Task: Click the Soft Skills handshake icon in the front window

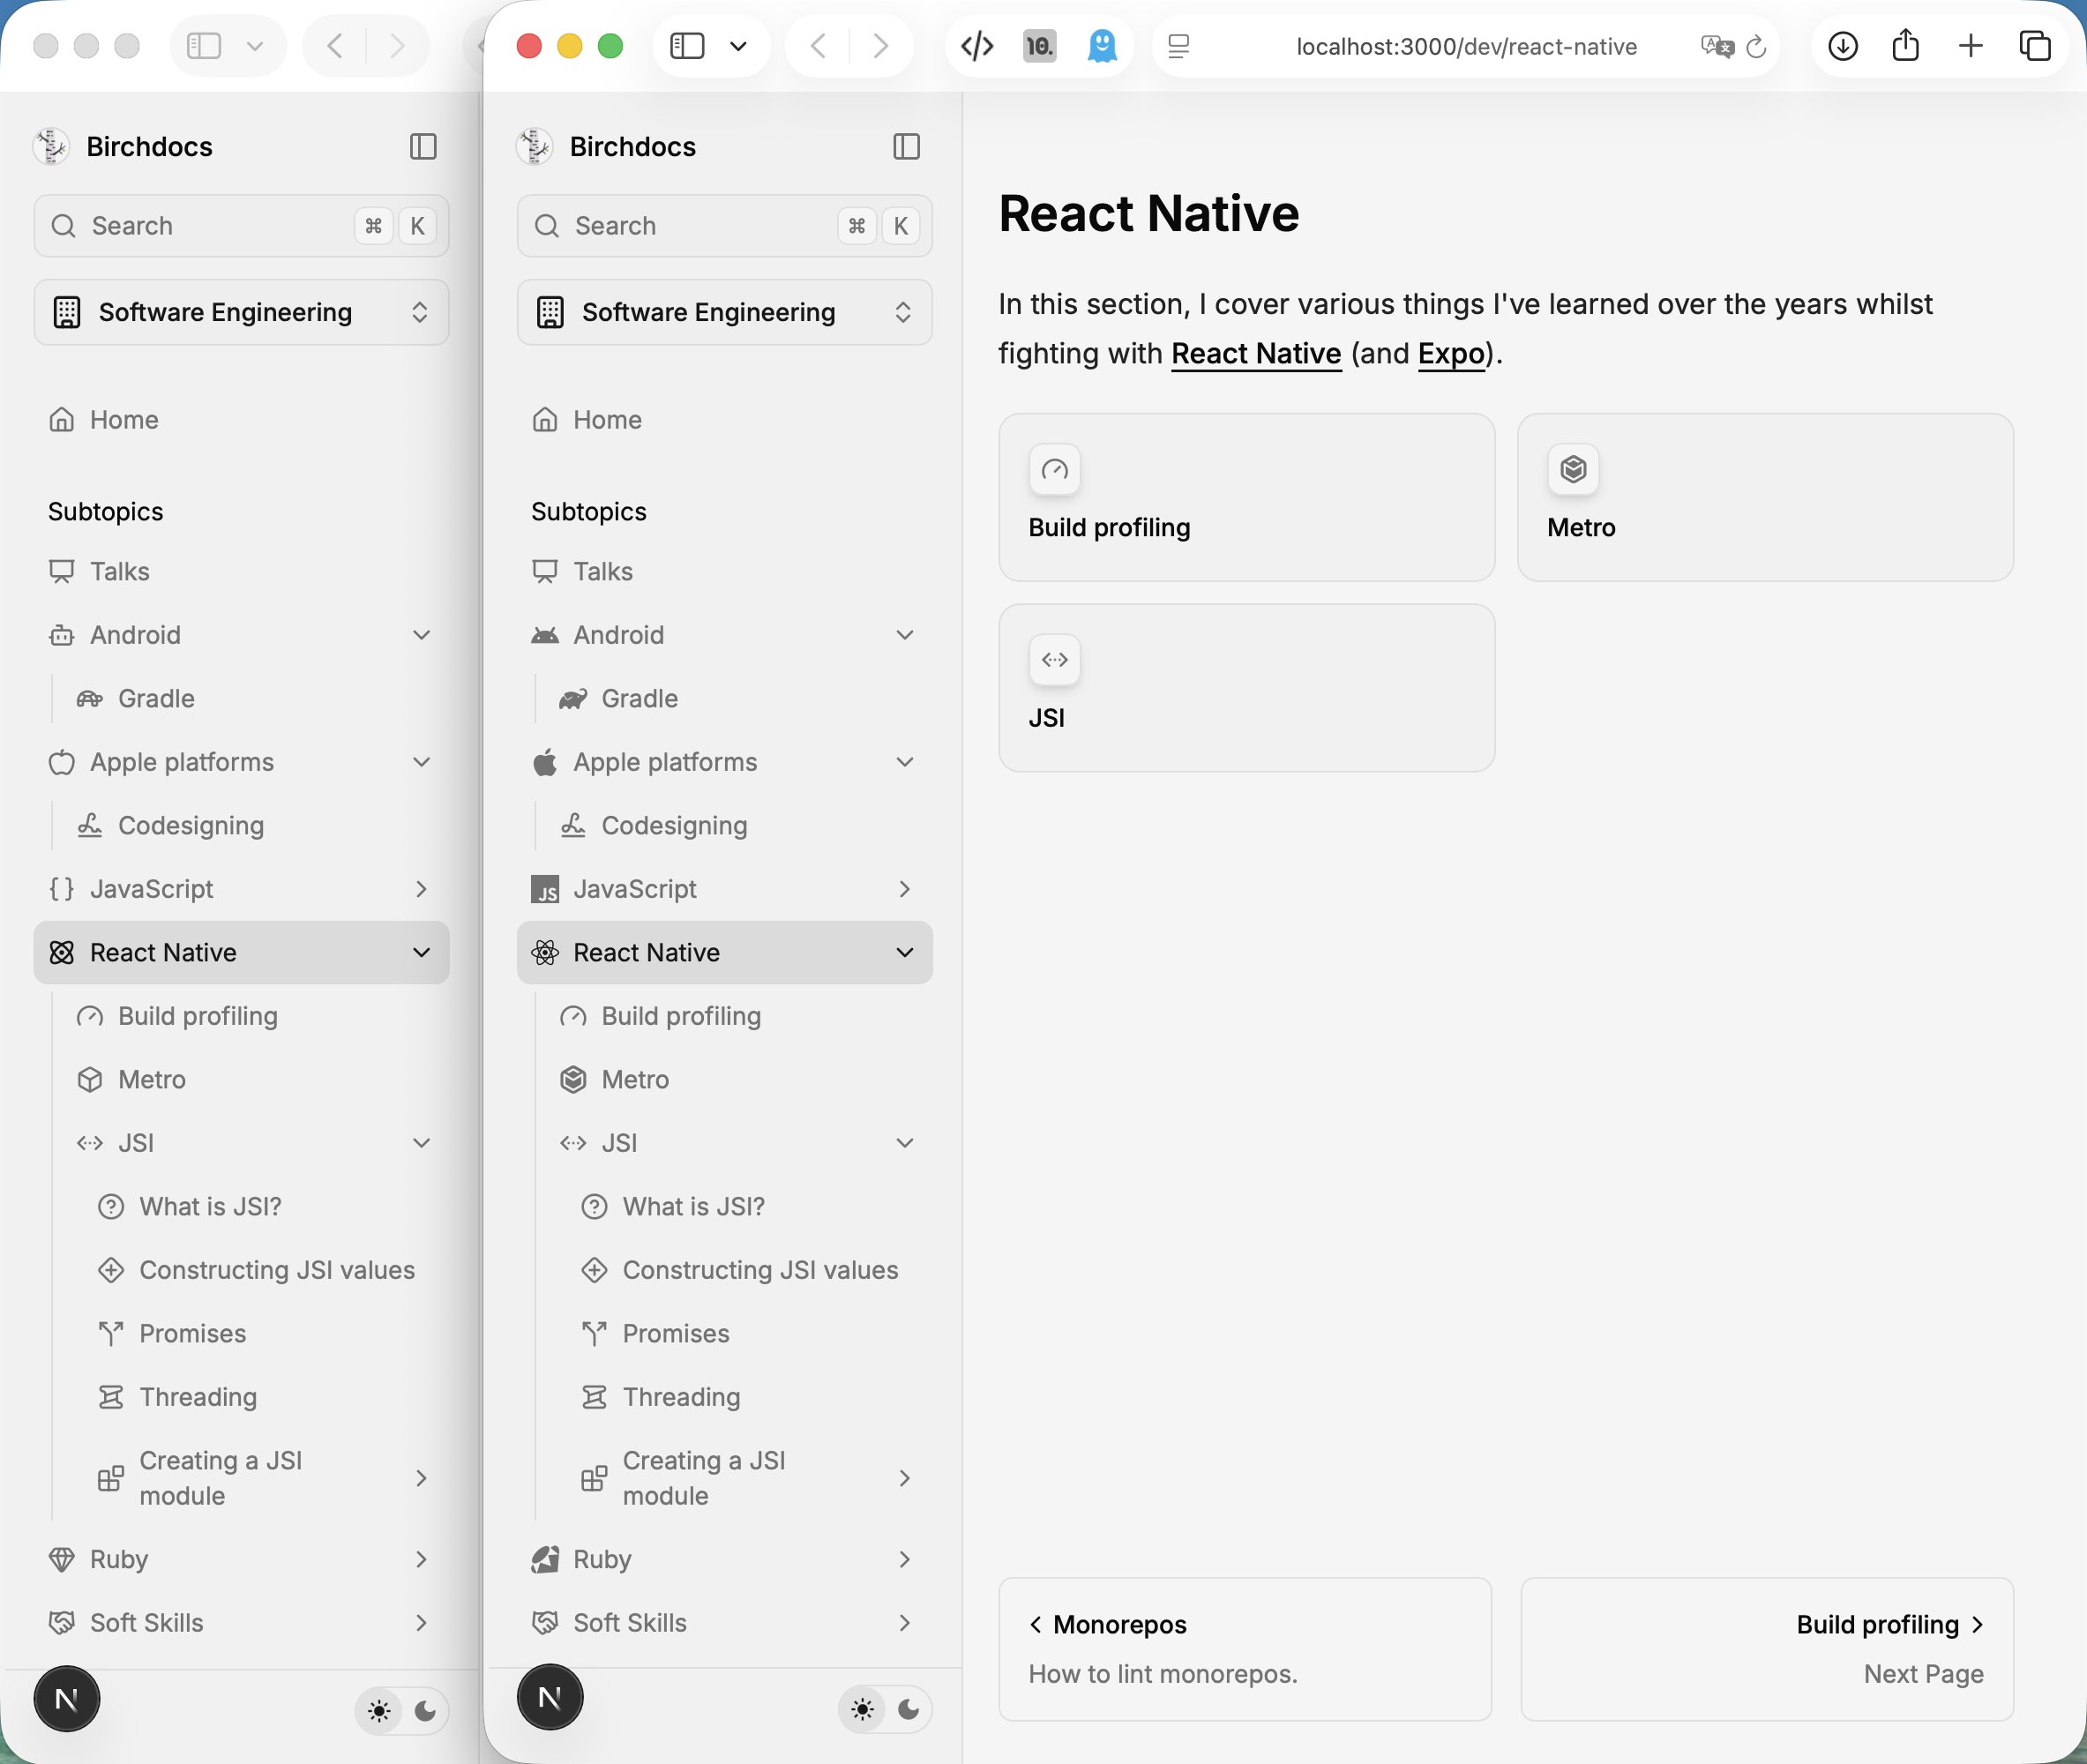Action: [545, 1623]
